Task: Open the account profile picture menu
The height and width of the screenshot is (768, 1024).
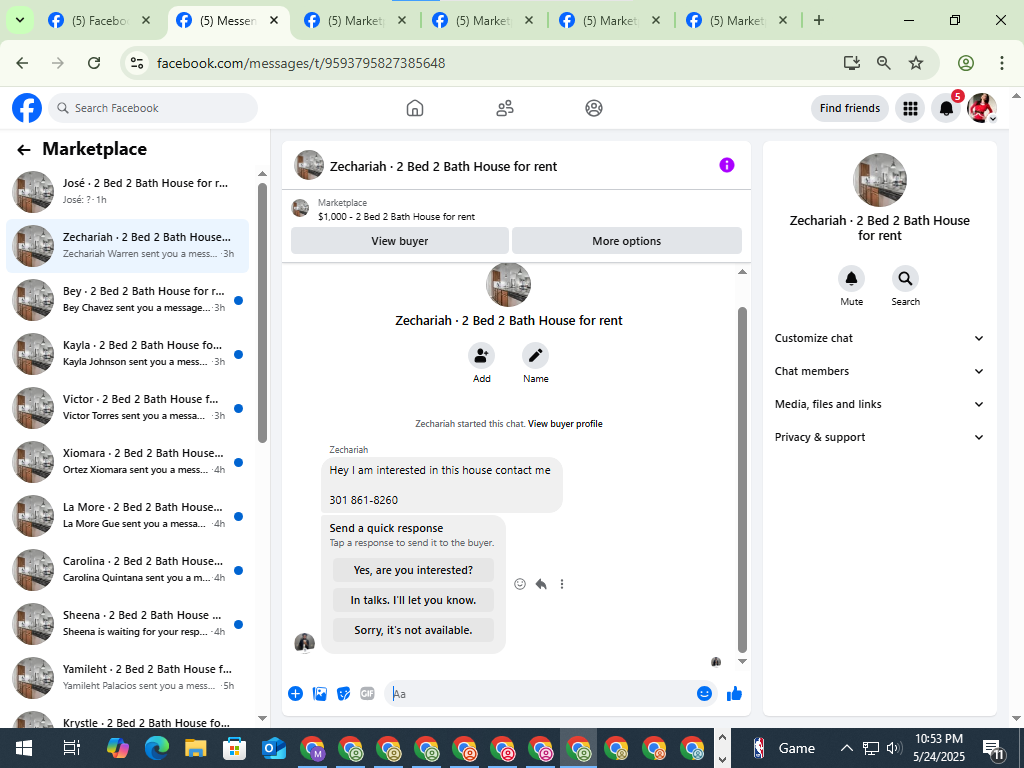Action: coord(982,108)
